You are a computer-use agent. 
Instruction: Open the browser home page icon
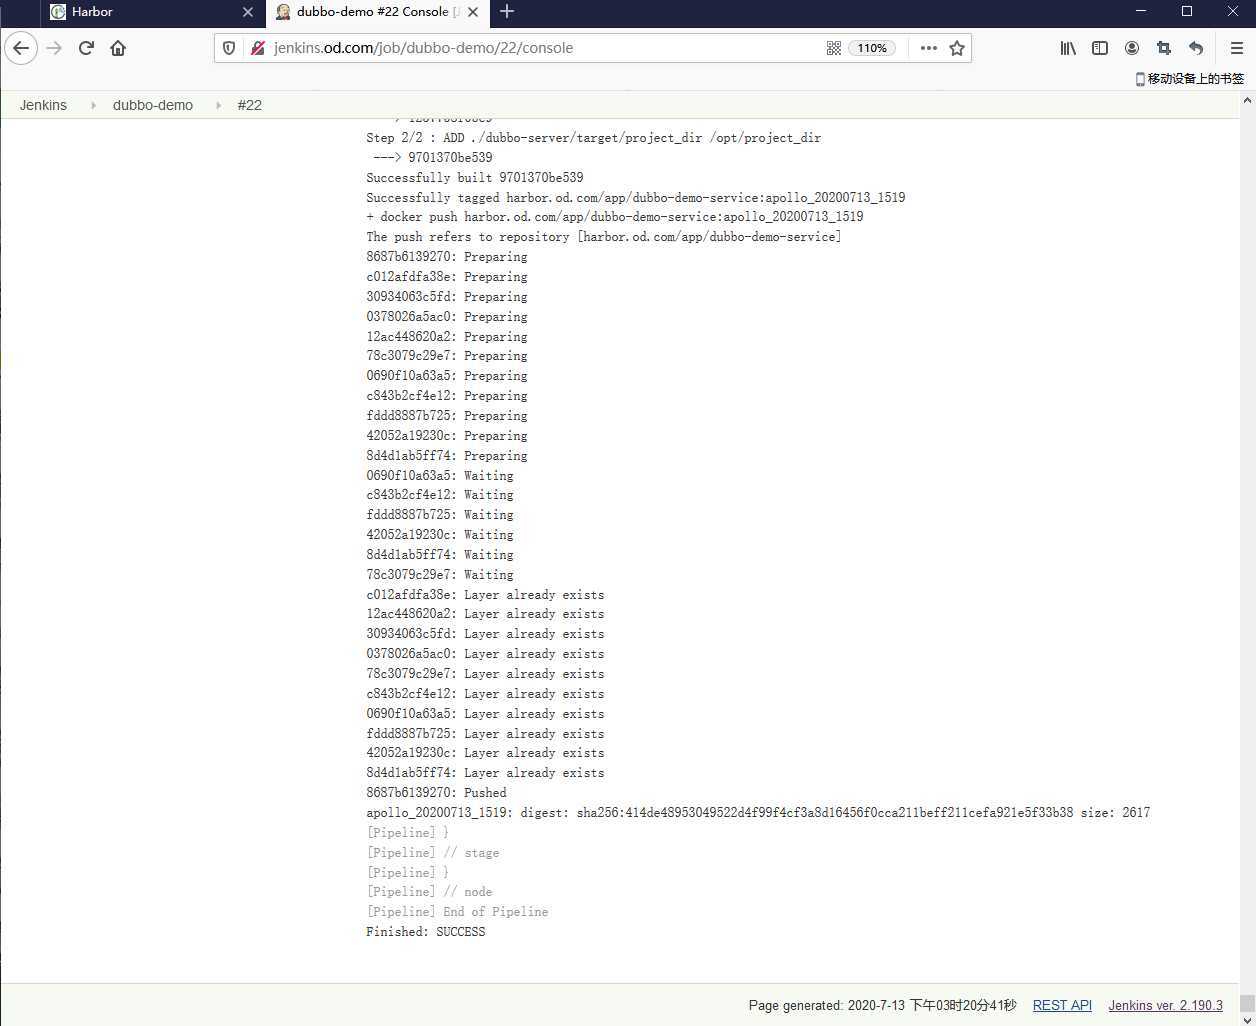[x=118, y=48]
